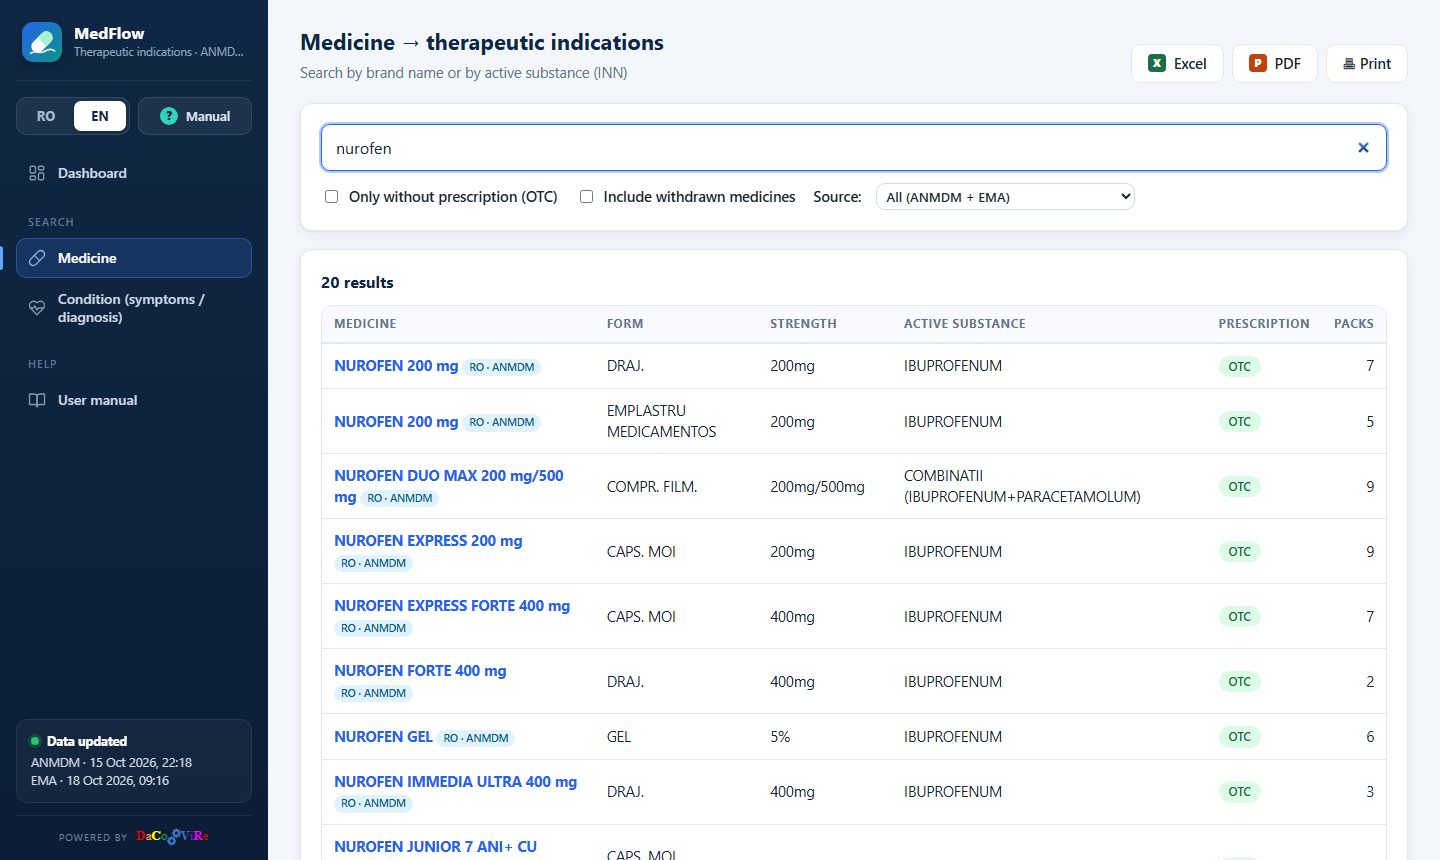Click the green Data updated status dot
Viewport: 1440px width, 860px height.
pos(35,741)
